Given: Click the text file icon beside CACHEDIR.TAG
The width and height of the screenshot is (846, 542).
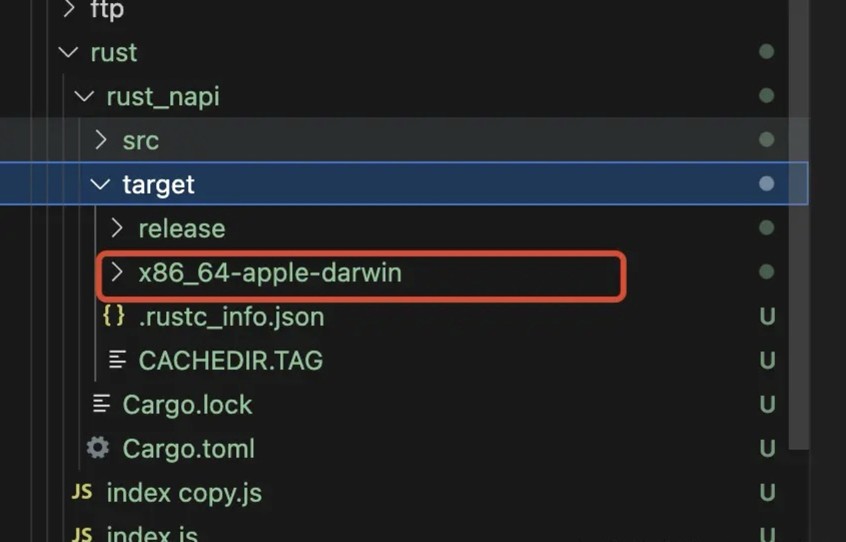Looking at the screenshot, I should [117, 360].
